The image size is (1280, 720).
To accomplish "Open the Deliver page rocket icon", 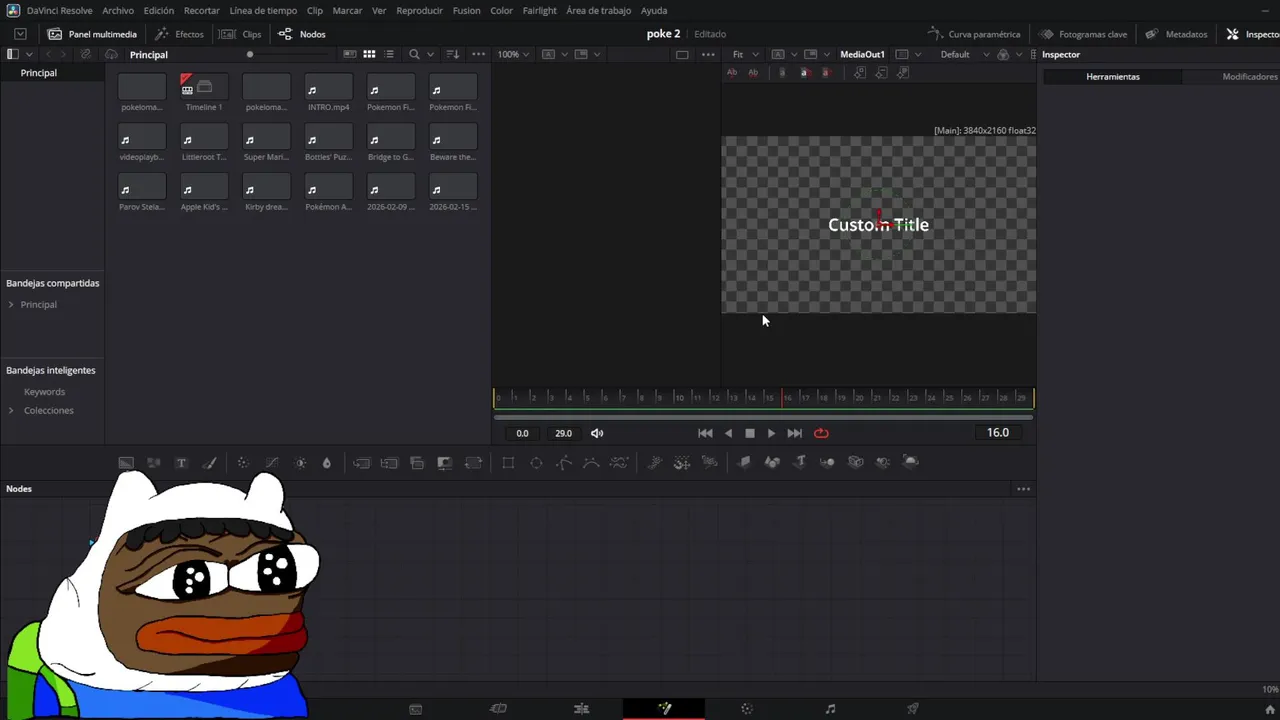I will [913, 708].
